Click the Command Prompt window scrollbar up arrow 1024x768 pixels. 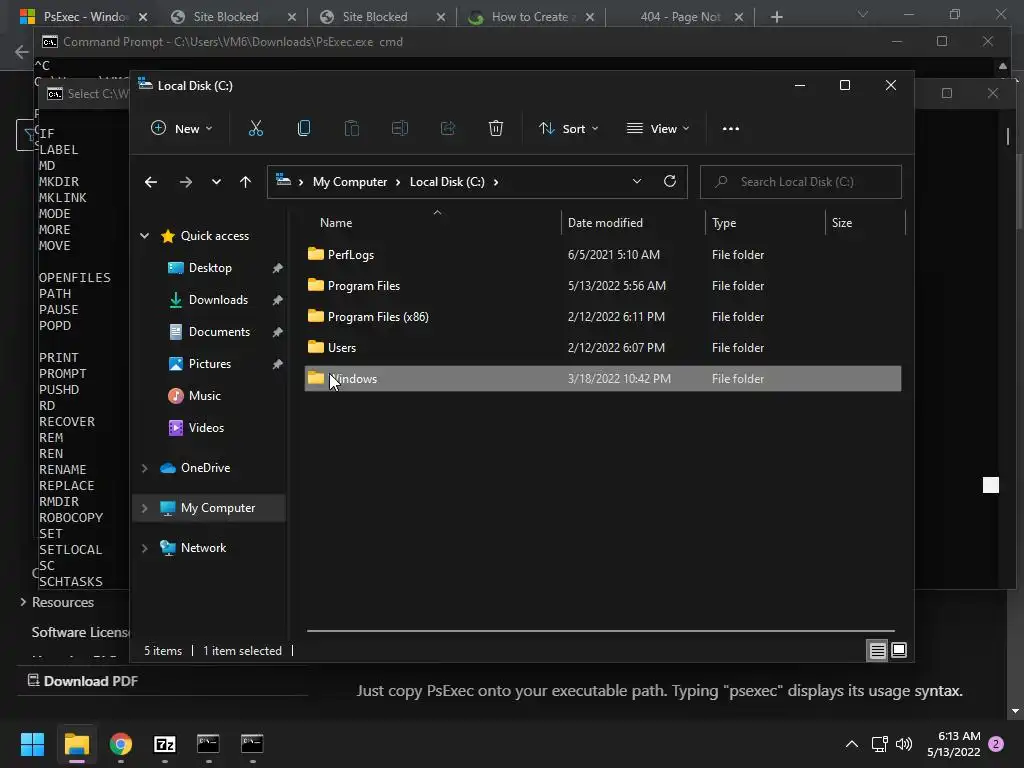(x=1002, y=66)
